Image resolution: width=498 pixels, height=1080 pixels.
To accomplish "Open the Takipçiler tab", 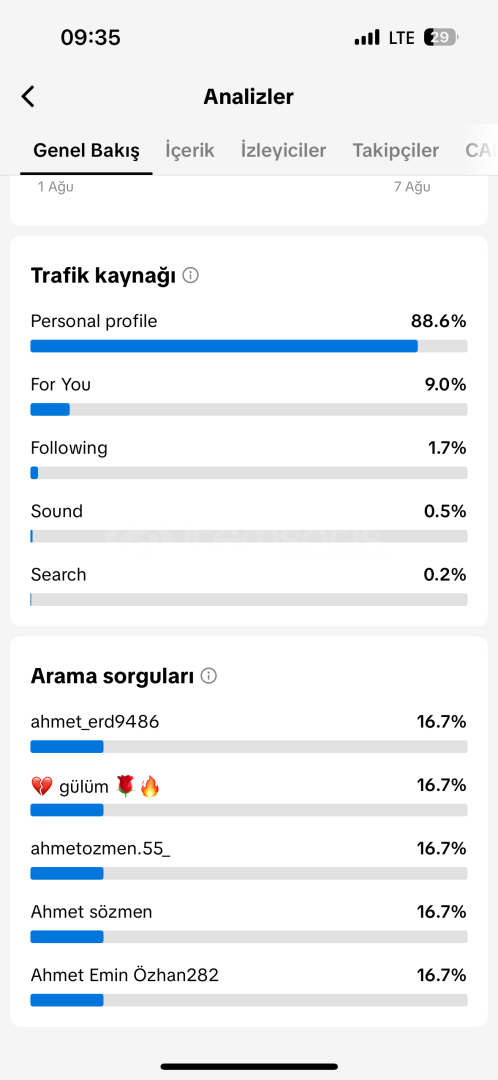I will click(x=395, y=151).
